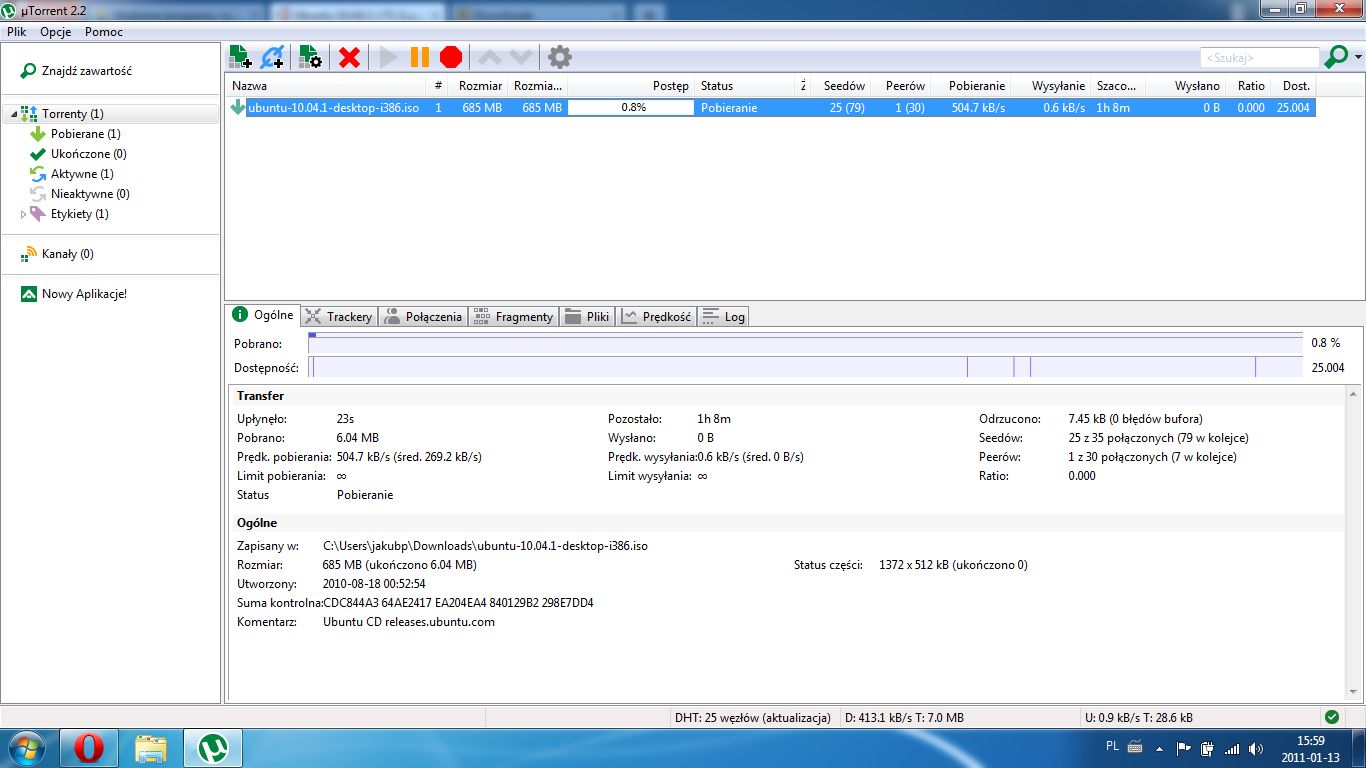Collapse the Torrenty tree node
Image resolution: width=1366 pixels, height=768 pixels.
click(x=13, y=115)
